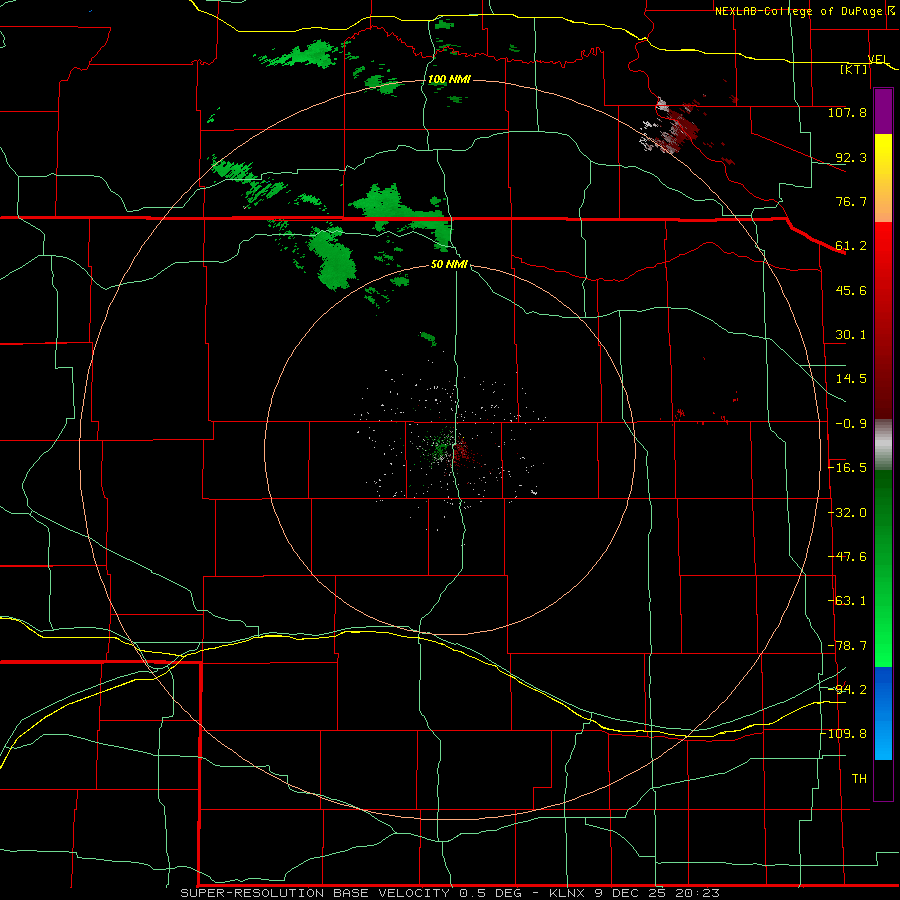
Task: Click the blue segment of velocity color bar
Action: 883,713
